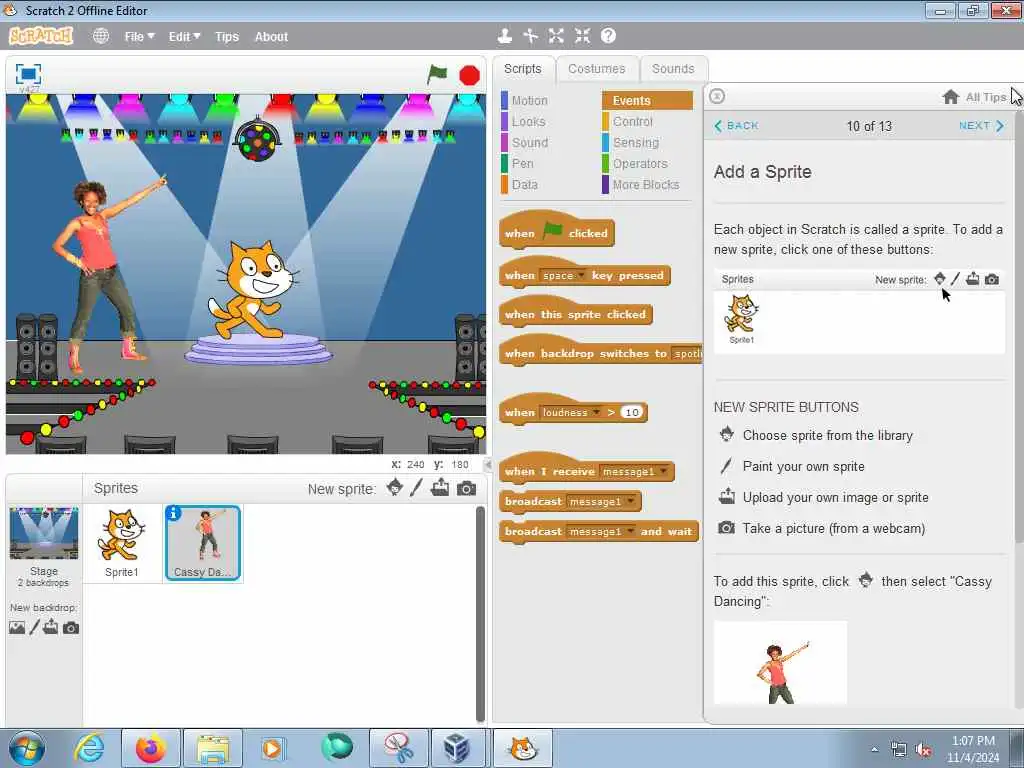Upload backdrop from file icon
The image size is (1024, 768).
point(50,628)
